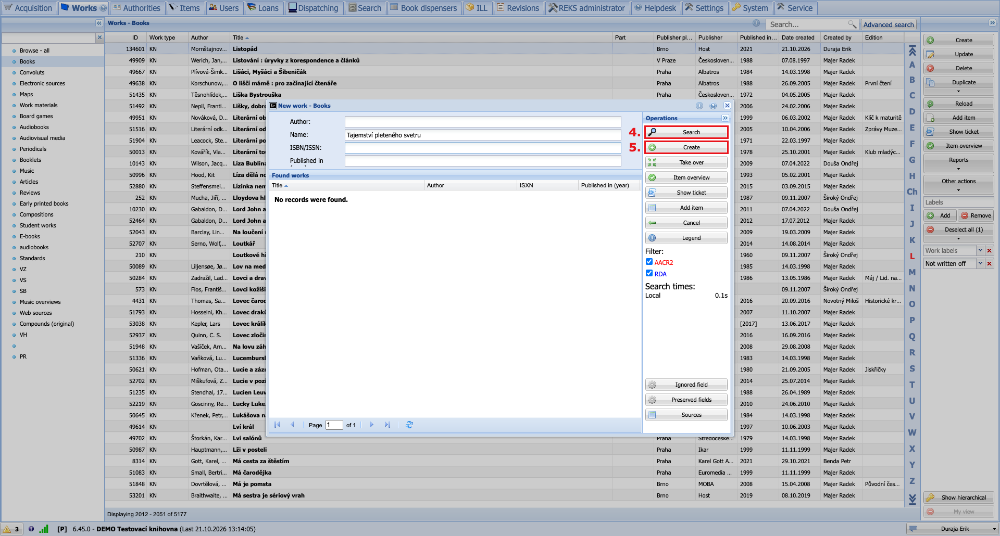Select Board games in the left tree

[x=36, y=116]
